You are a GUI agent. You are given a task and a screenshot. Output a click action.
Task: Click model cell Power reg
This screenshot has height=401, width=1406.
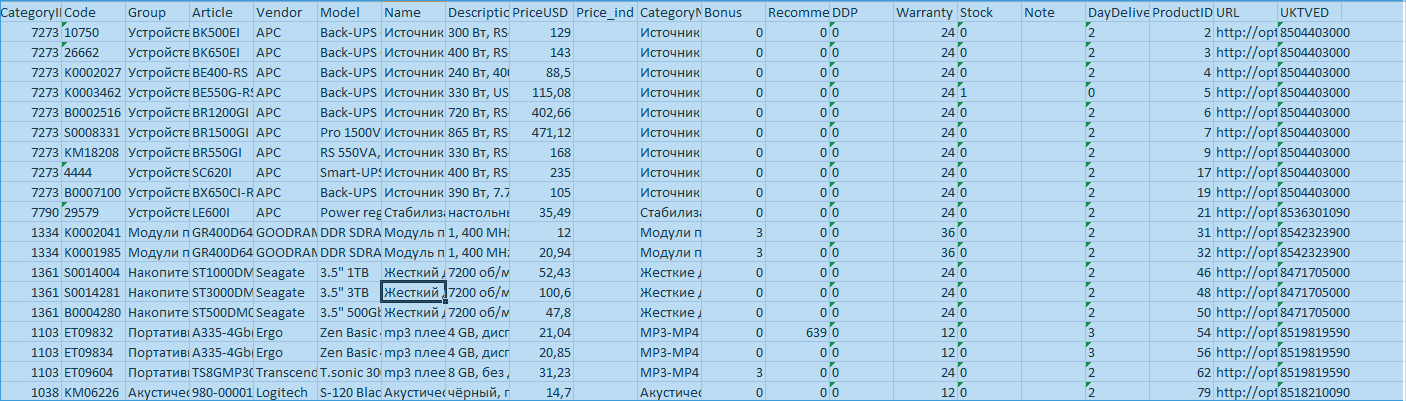pyautogui.click(x=350, y=213)
